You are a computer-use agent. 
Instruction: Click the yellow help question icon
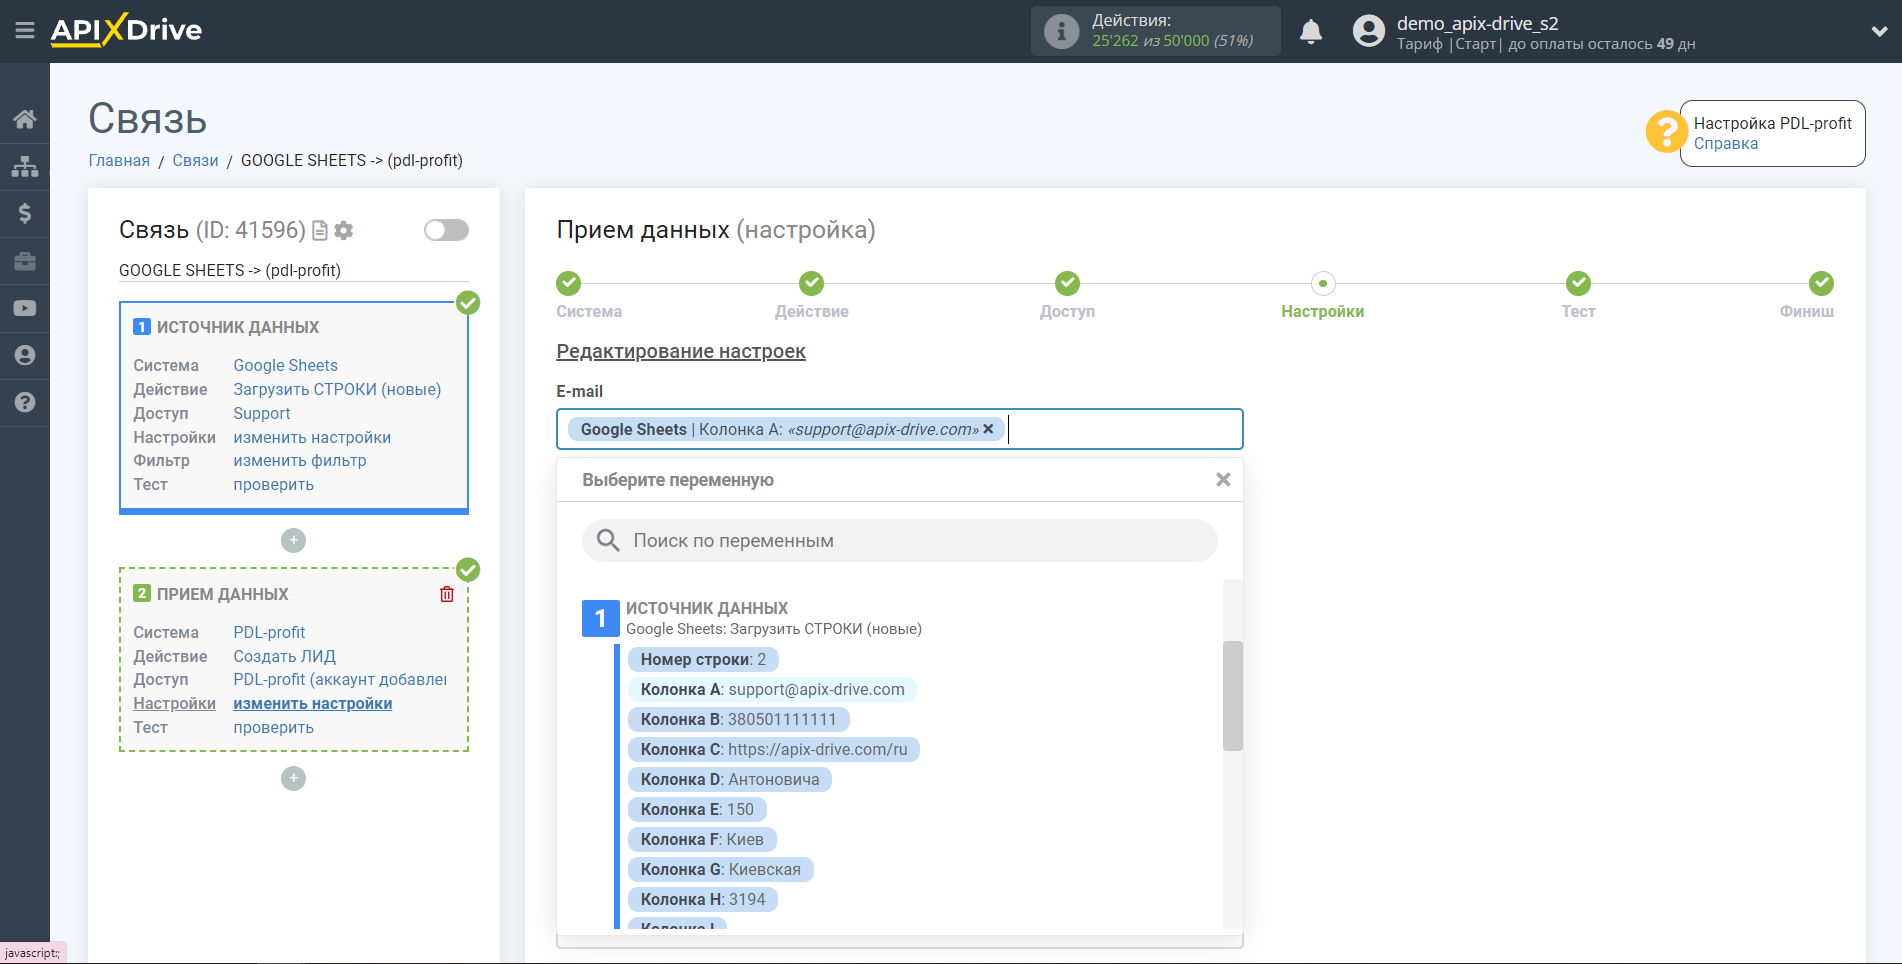coord(1666,131)
